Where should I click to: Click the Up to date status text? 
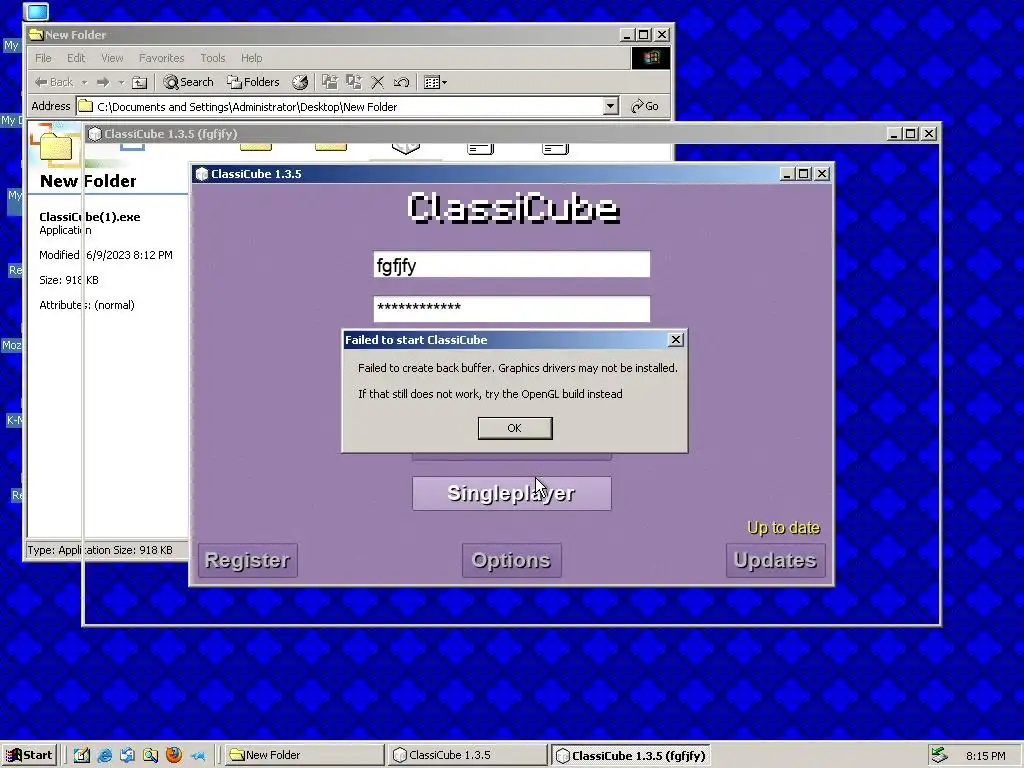783,528
